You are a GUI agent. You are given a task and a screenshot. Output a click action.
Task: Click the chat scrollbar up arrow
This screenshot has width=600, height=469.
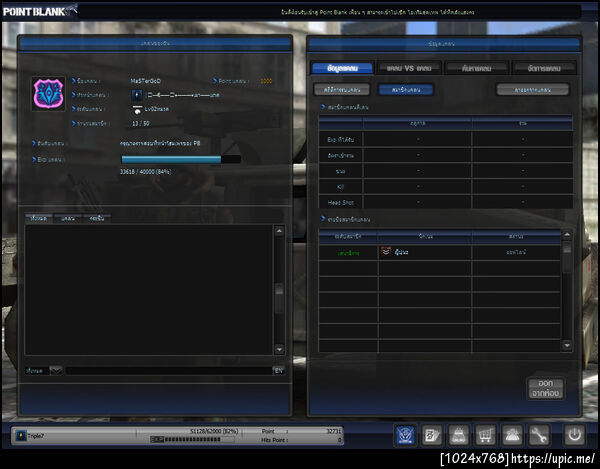click(279, 231)
